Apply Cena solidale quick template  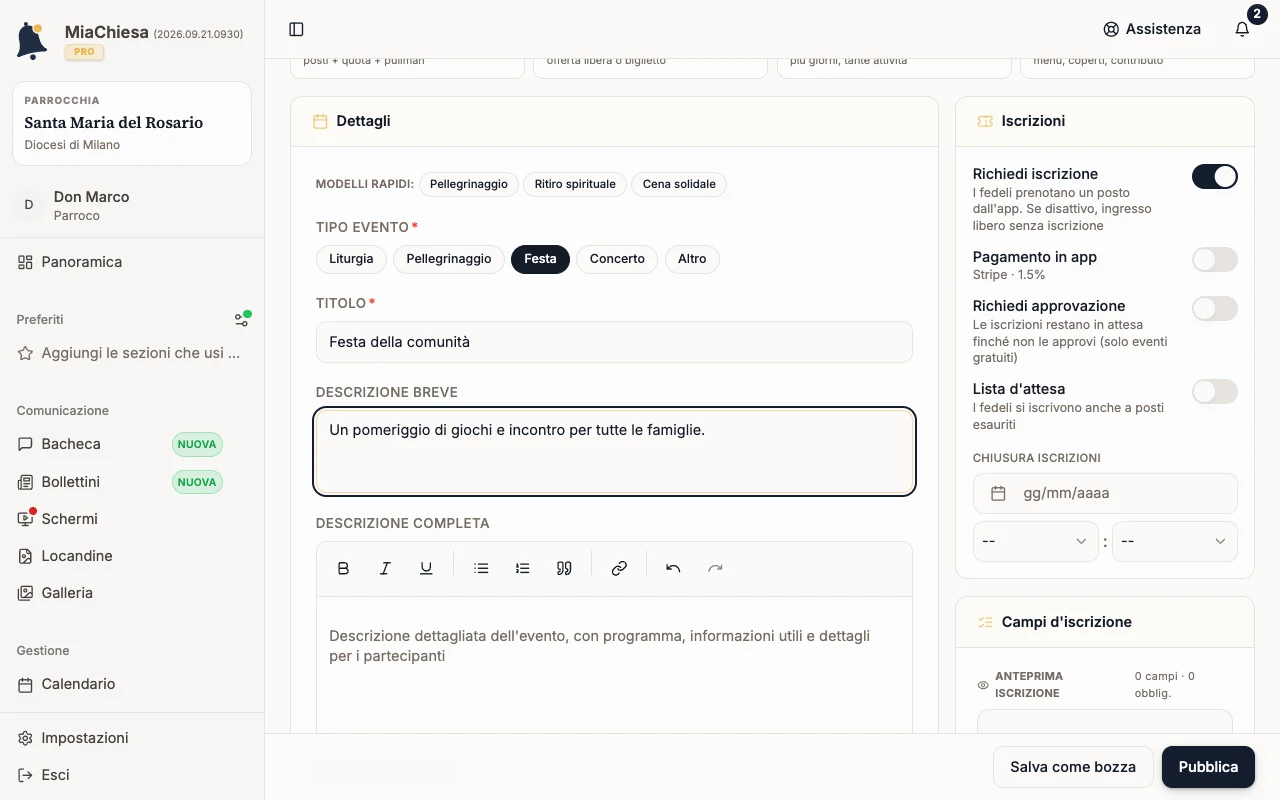(679, 184)
